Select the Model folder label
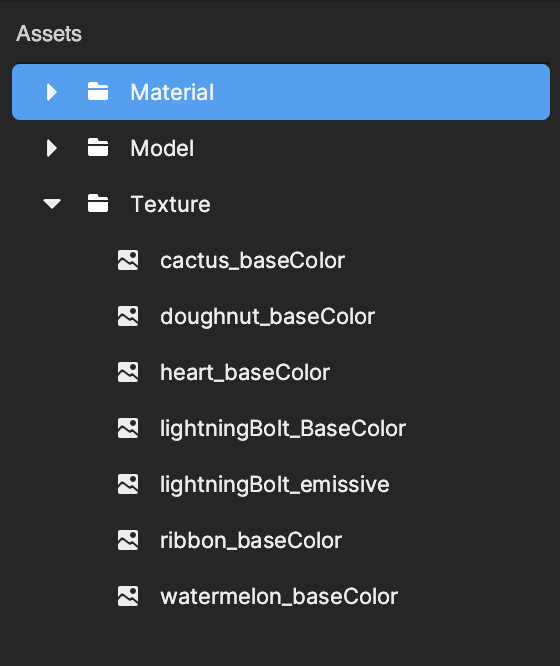 162,148
